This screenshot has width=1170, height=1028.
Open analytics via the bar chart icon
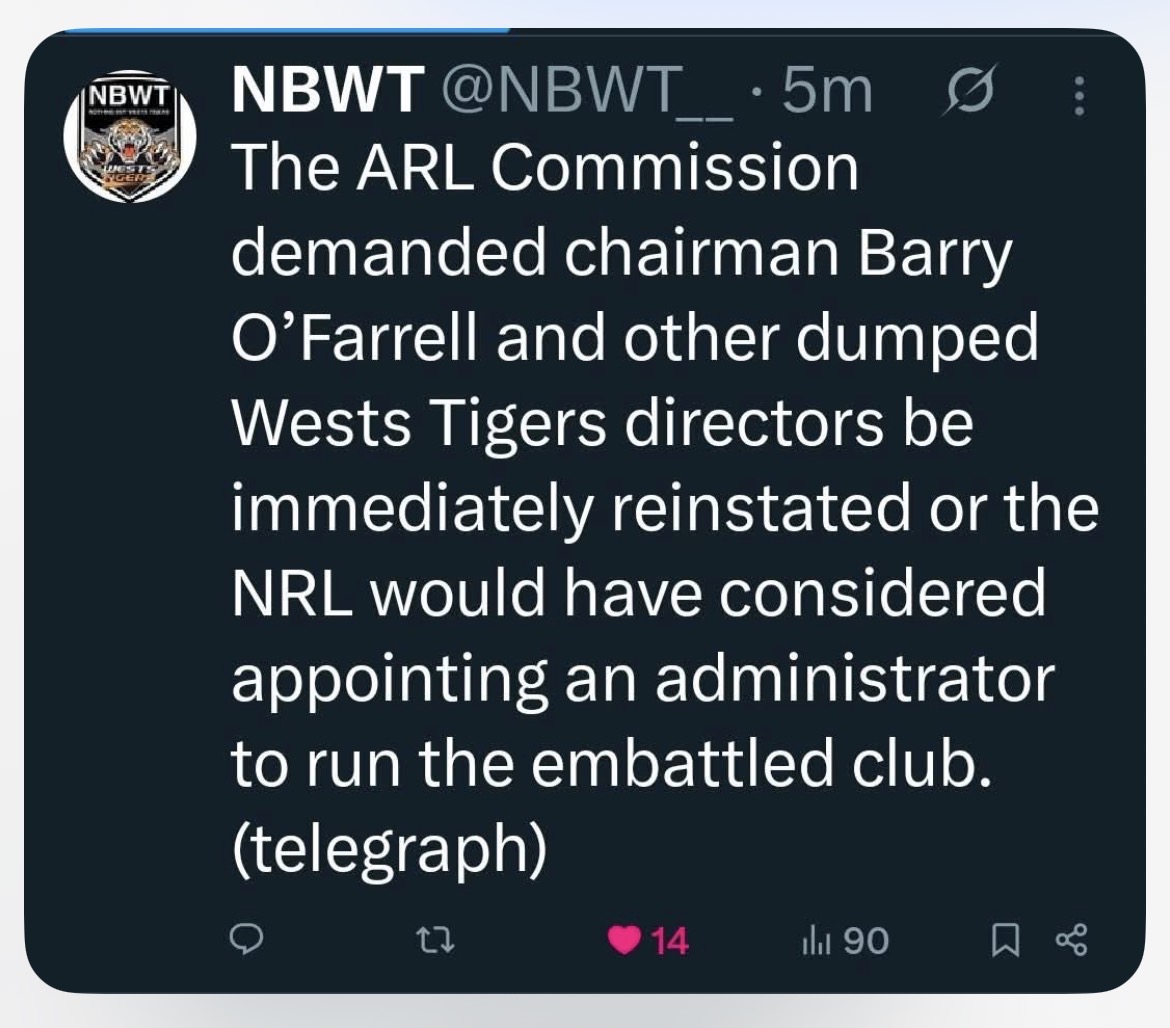(814, 940)
